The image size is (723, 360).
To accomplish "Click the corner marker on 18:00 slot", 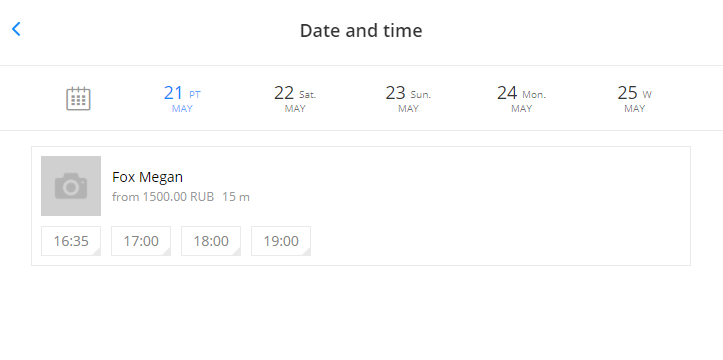I will click(237, 252).
